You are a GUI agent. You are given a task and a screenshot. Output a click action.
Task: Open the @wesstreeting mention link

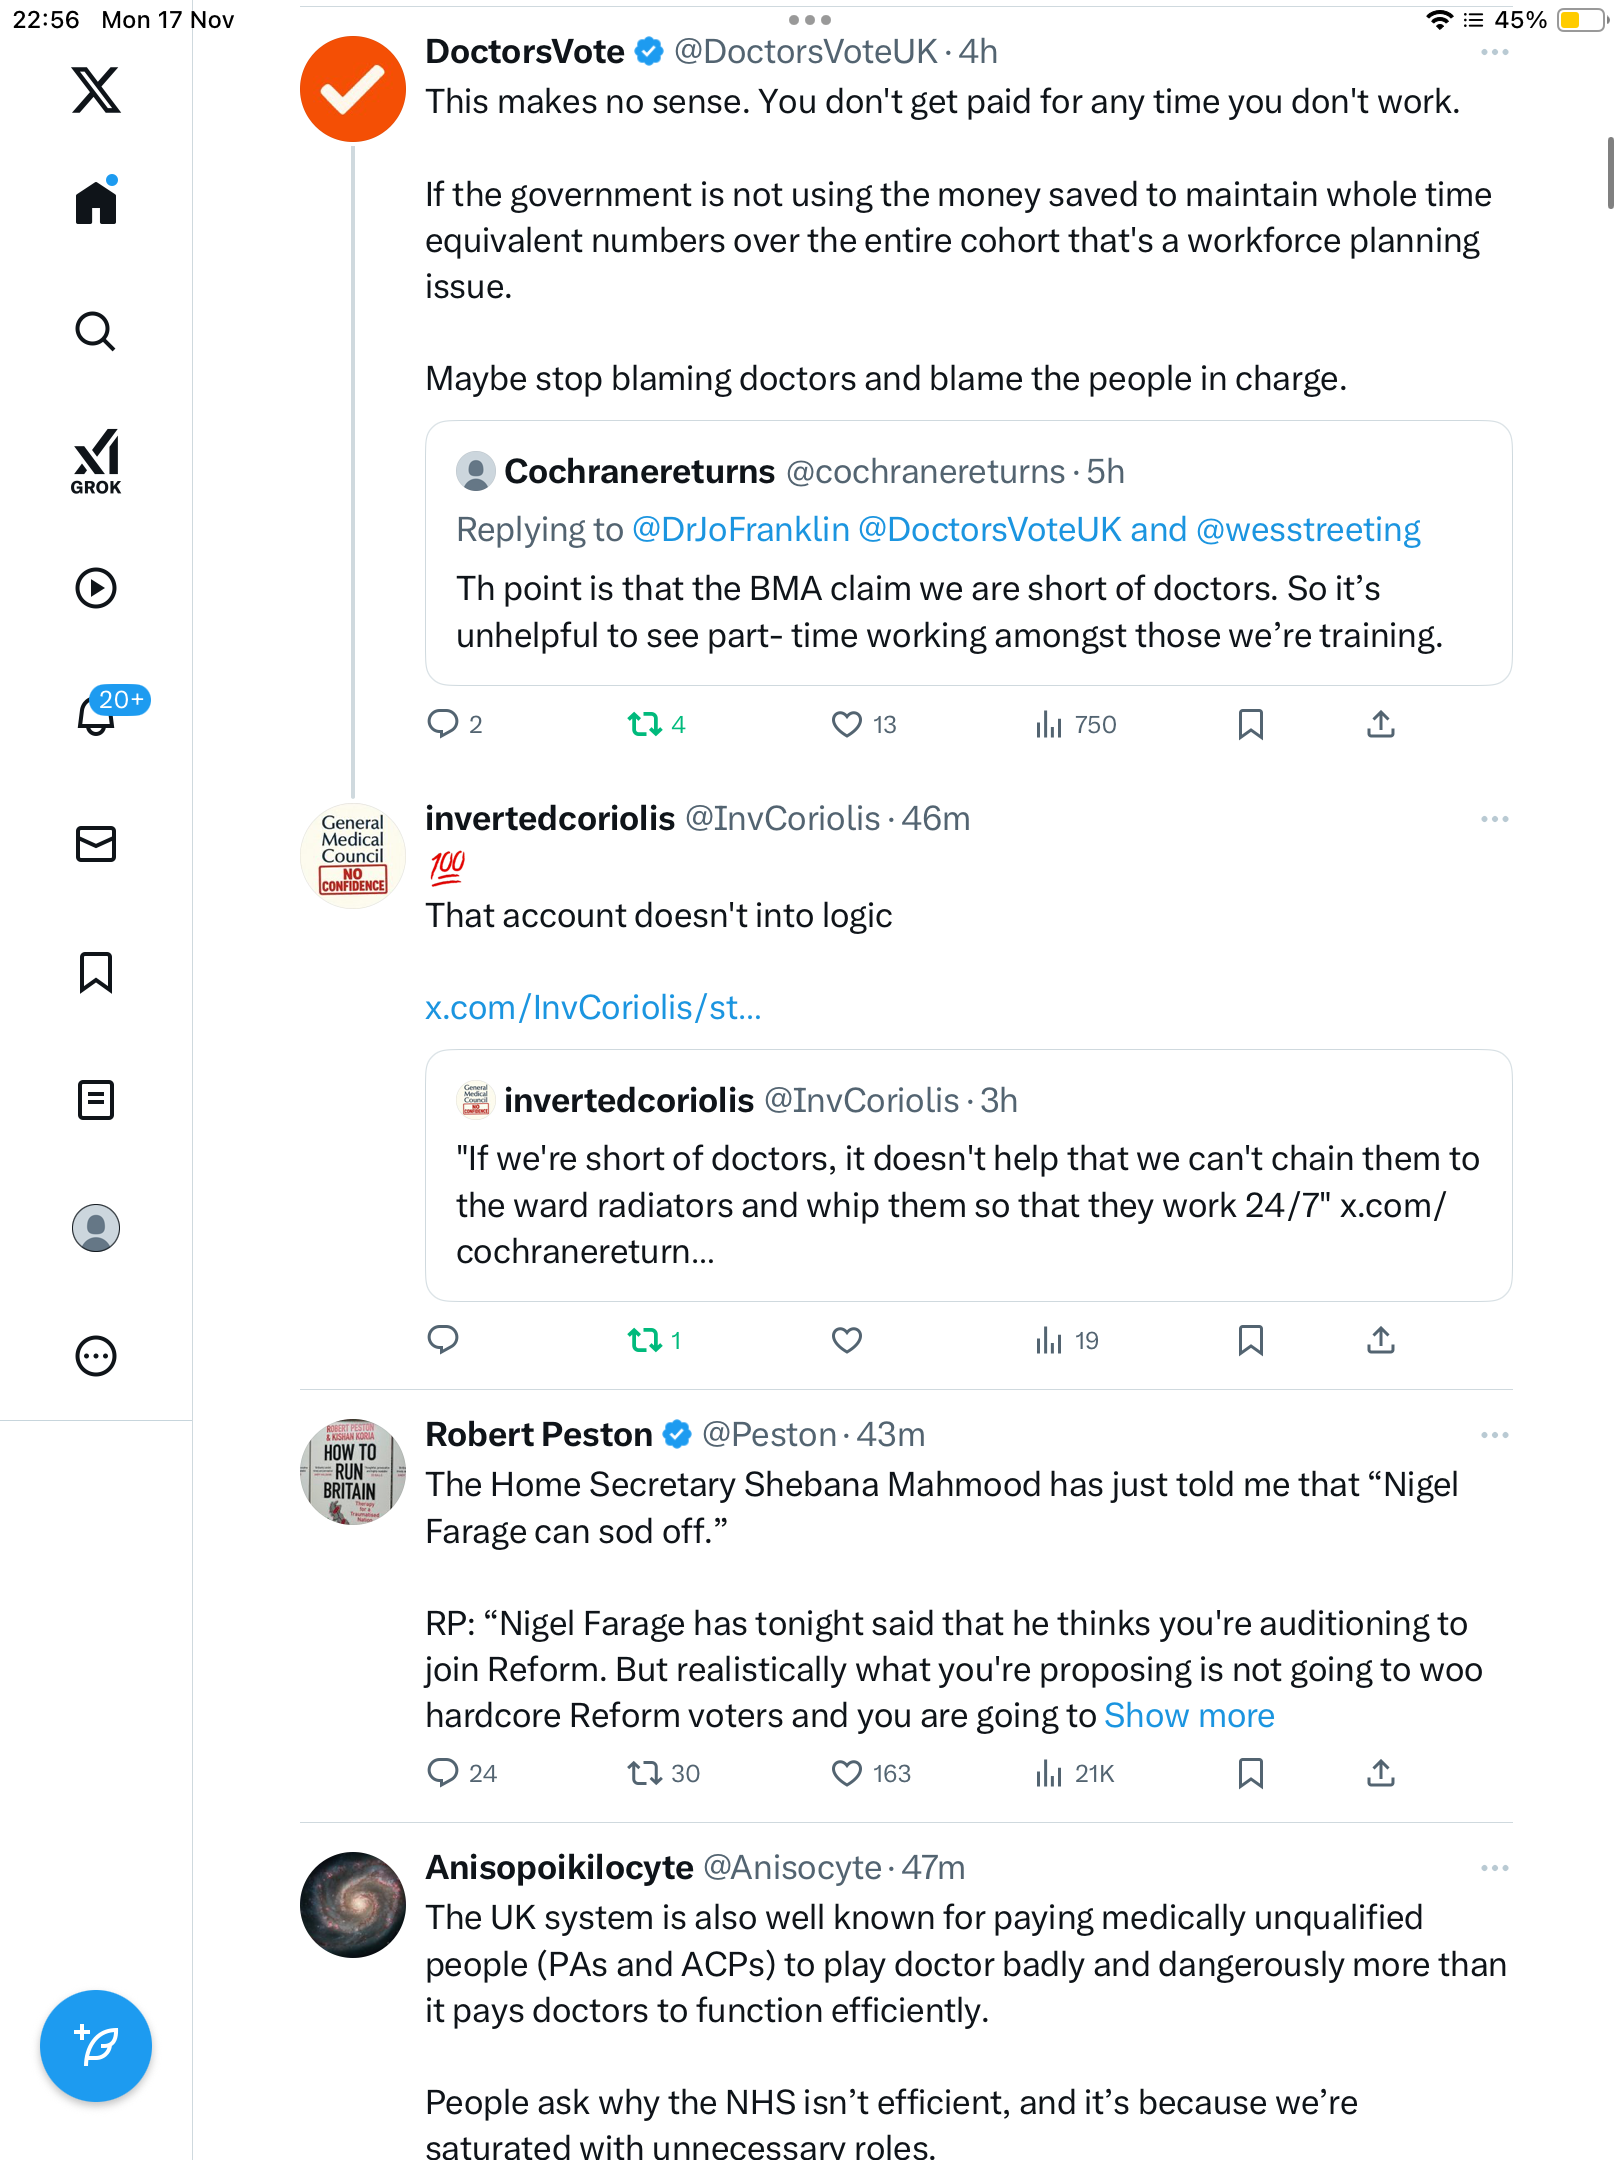tap(1308, 530)
